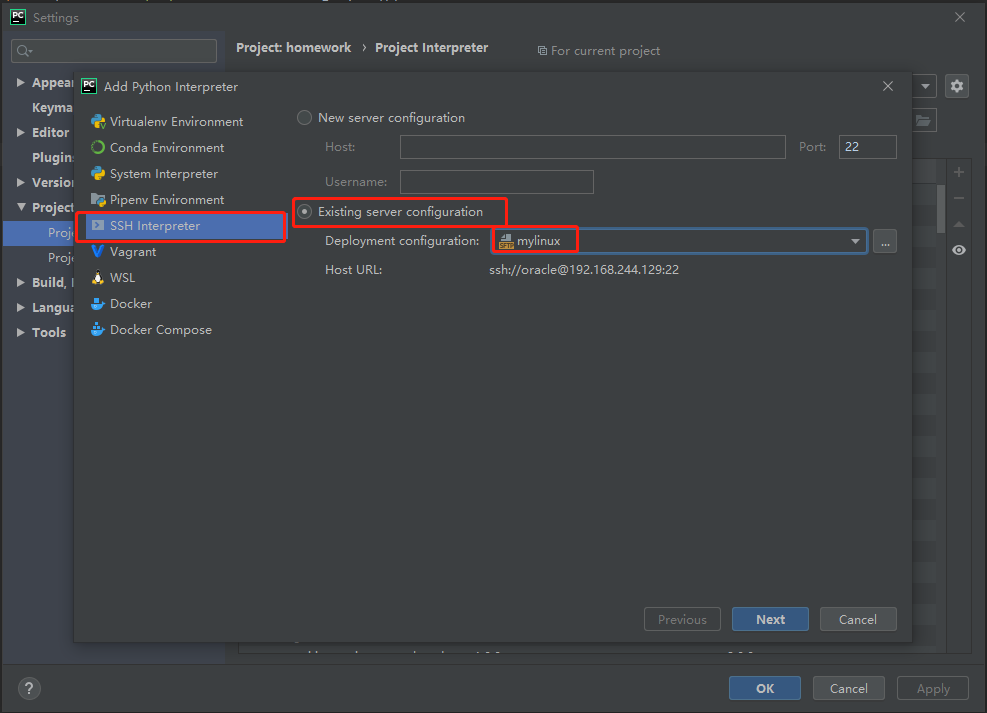Open Plugins settings item
The image size is (987, 713).
(52, 157)
